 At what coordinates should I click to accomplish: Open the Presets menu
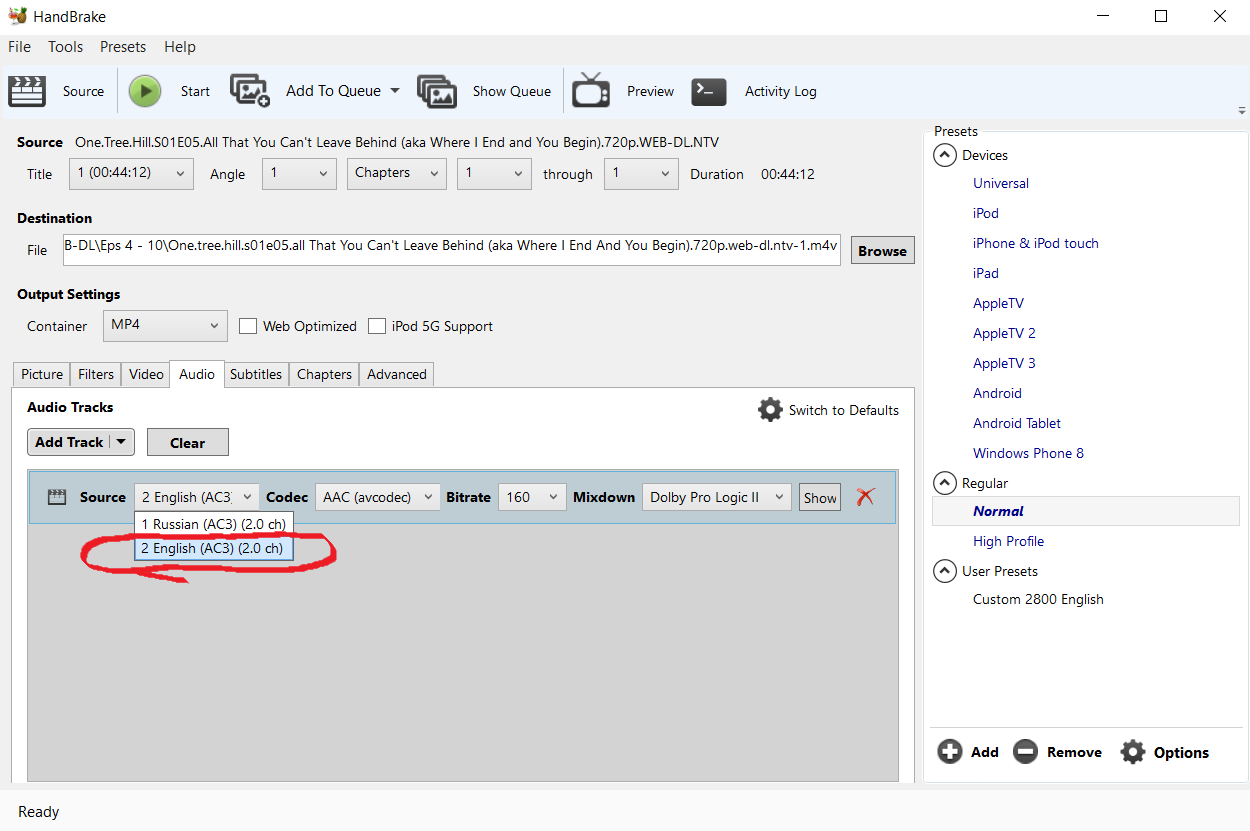click(x=123, y=47)
